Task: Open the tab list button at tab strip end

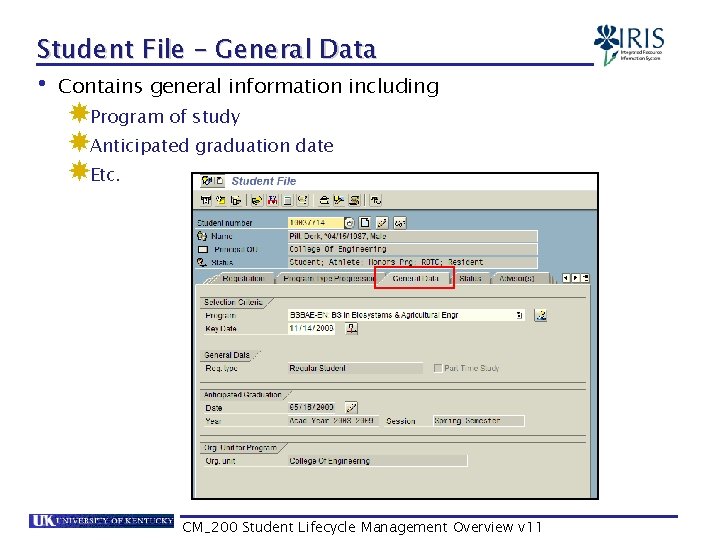Action: (585, 278)
